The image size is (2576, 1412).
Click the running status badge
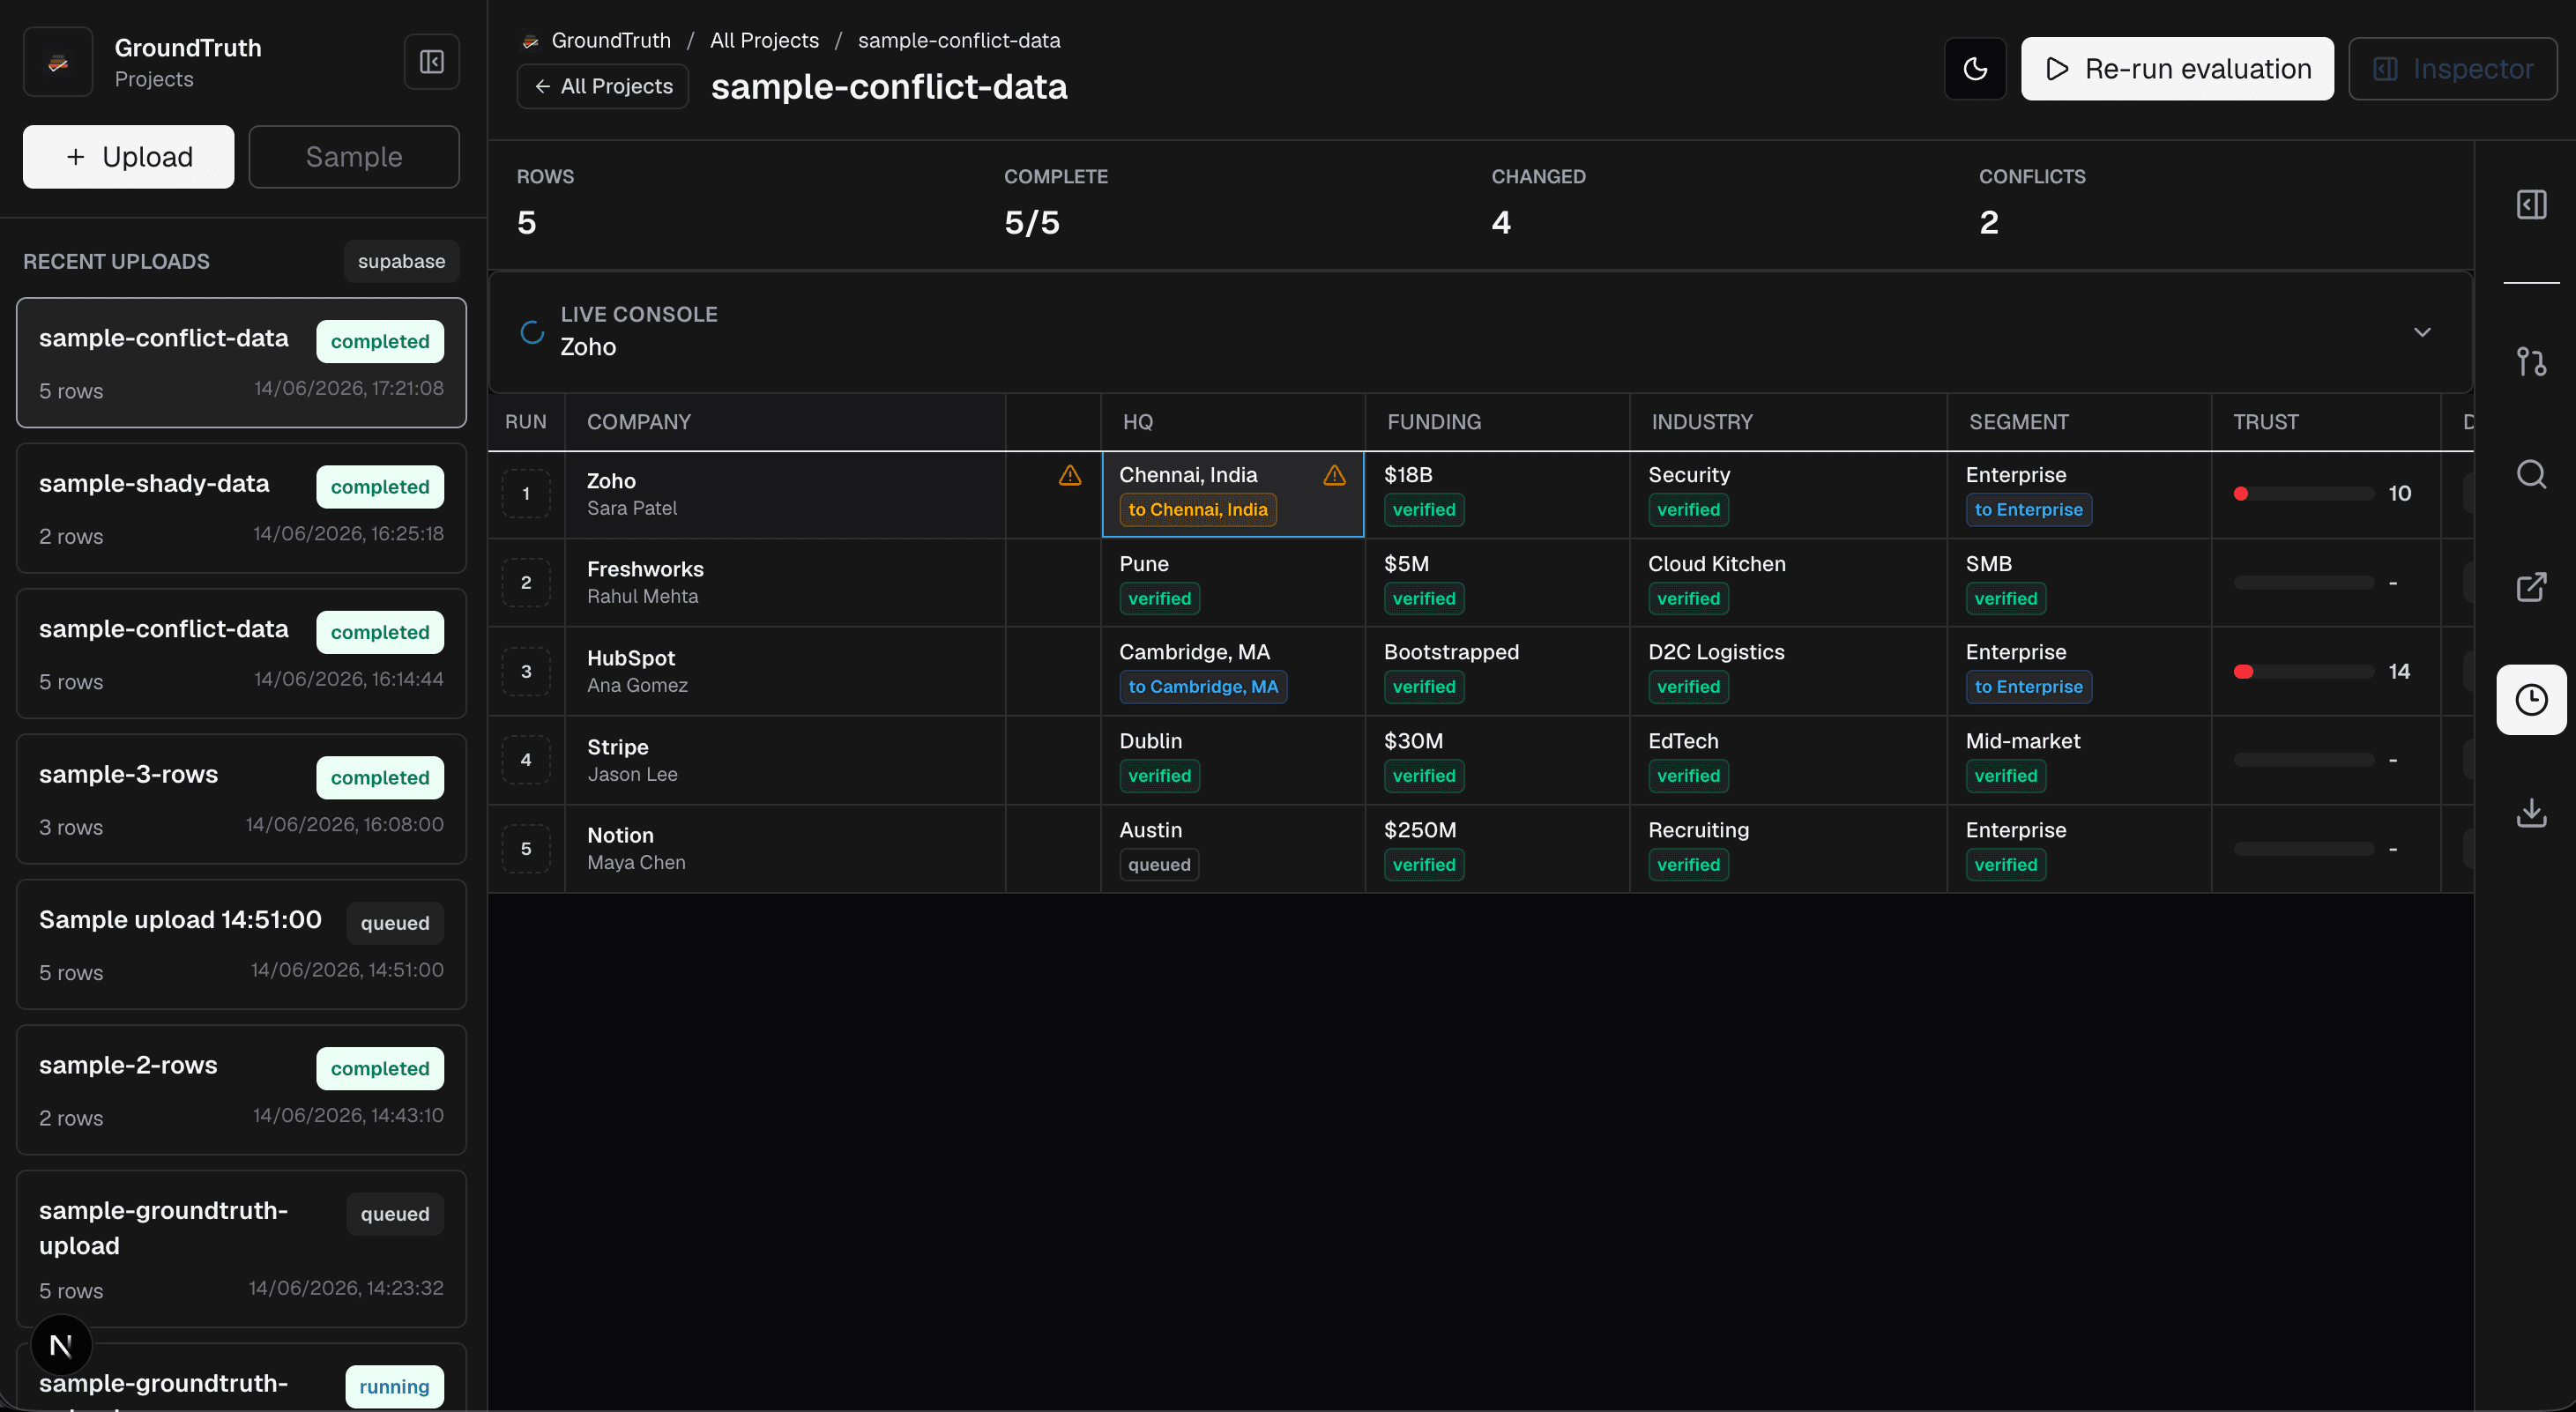[x=394, y=1387]
